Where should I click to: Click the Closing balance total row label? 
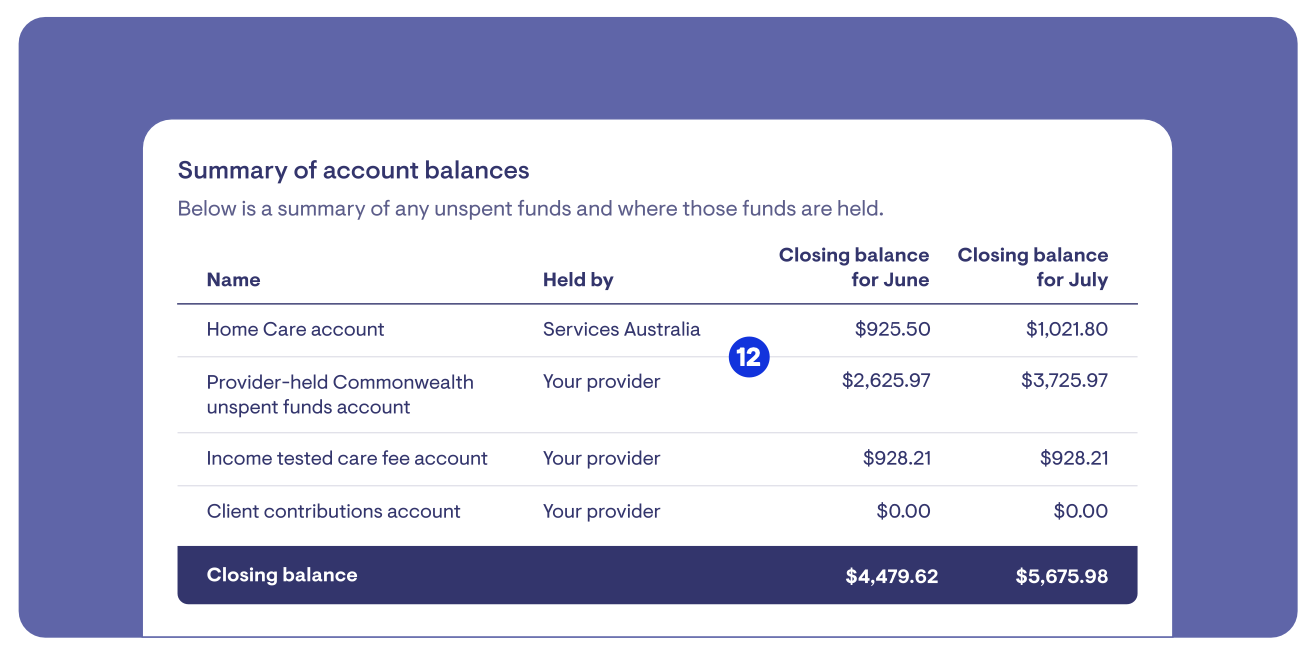click(x=281, y=575)
